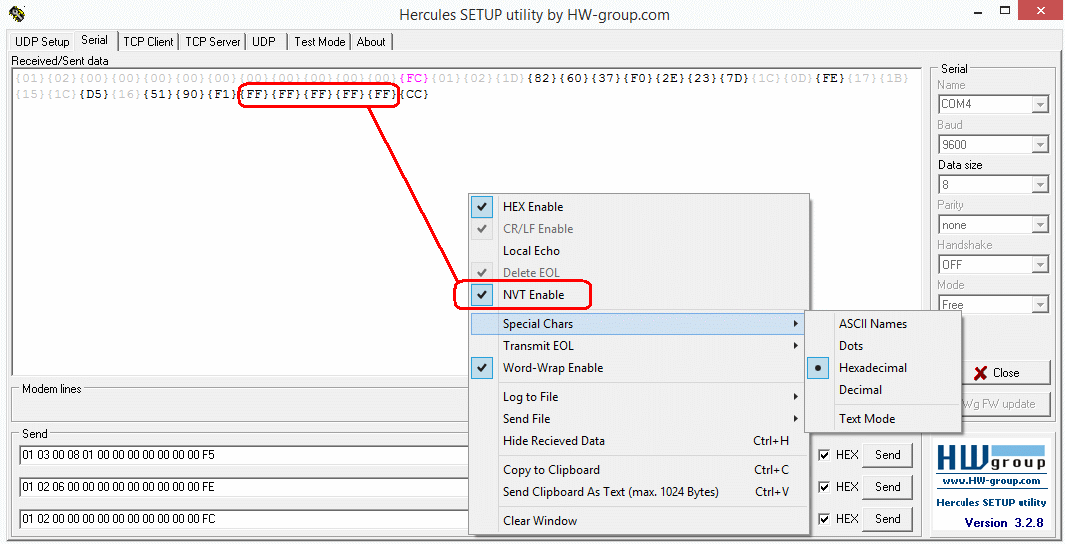Toggle Word-Wrap Enable option
Image resolution: width=1065 pixels, height=544 pixels.
click(552, 368)
